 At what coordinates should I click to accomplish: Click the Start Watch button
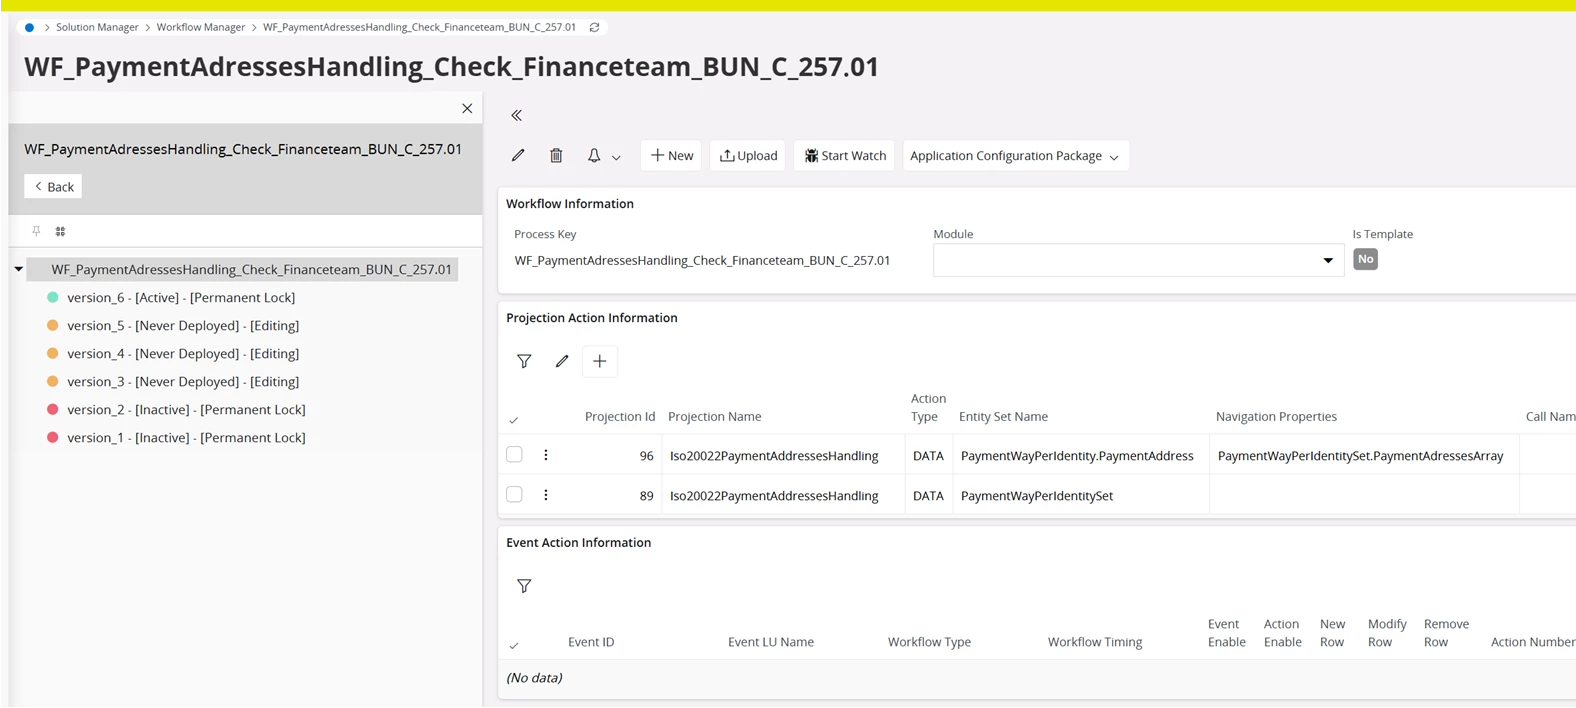[x=845, y=155]
